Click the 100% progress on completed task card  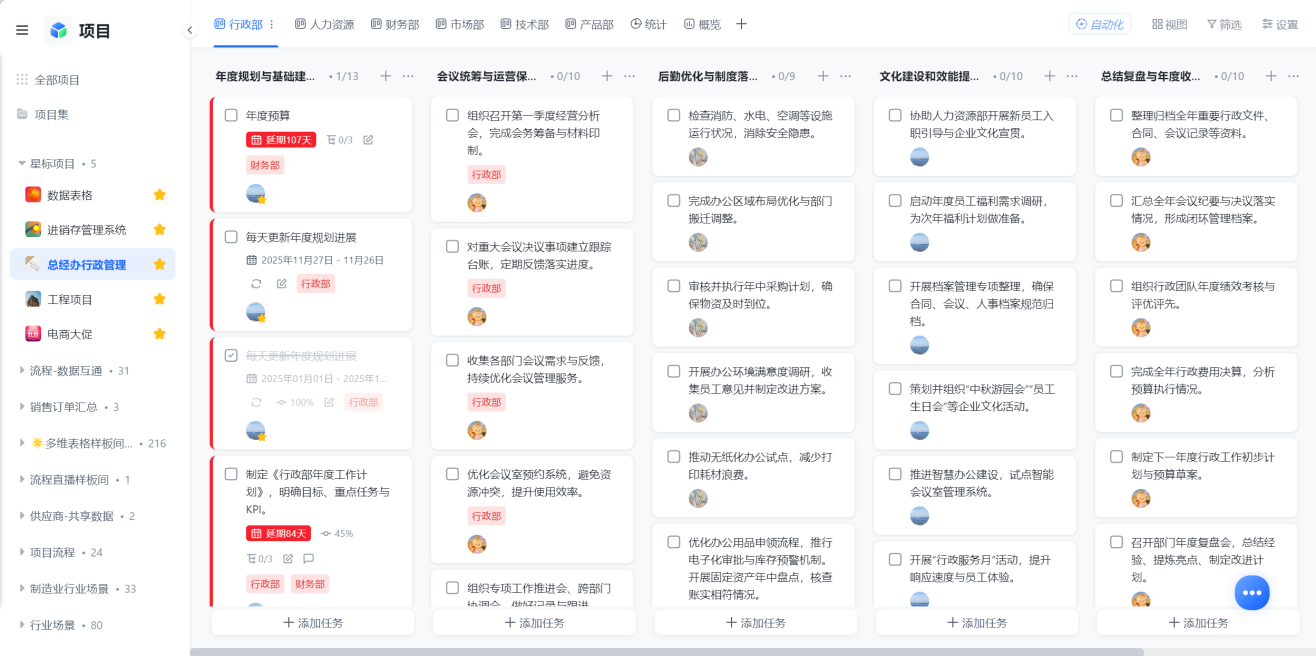[x=295, y=402]
